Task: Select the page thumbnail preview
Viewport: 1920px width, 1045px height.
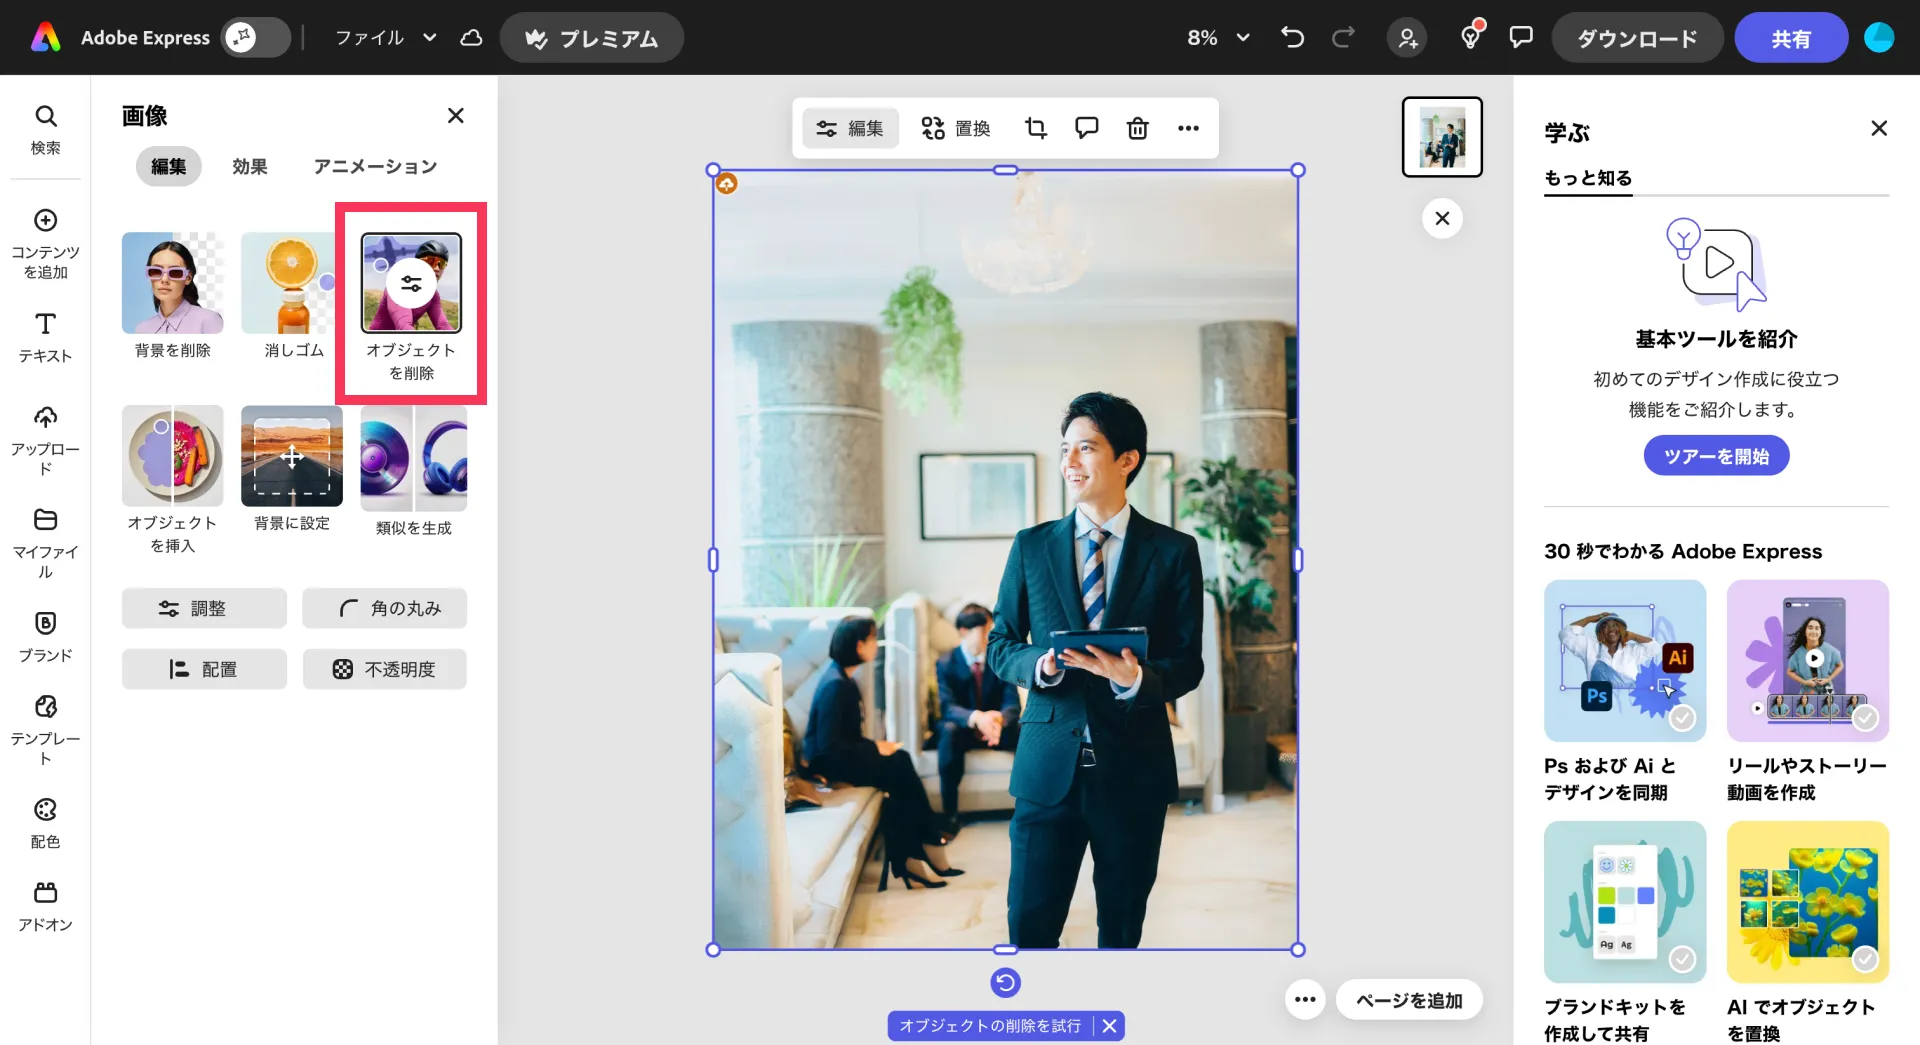Action: [1441, 137]
